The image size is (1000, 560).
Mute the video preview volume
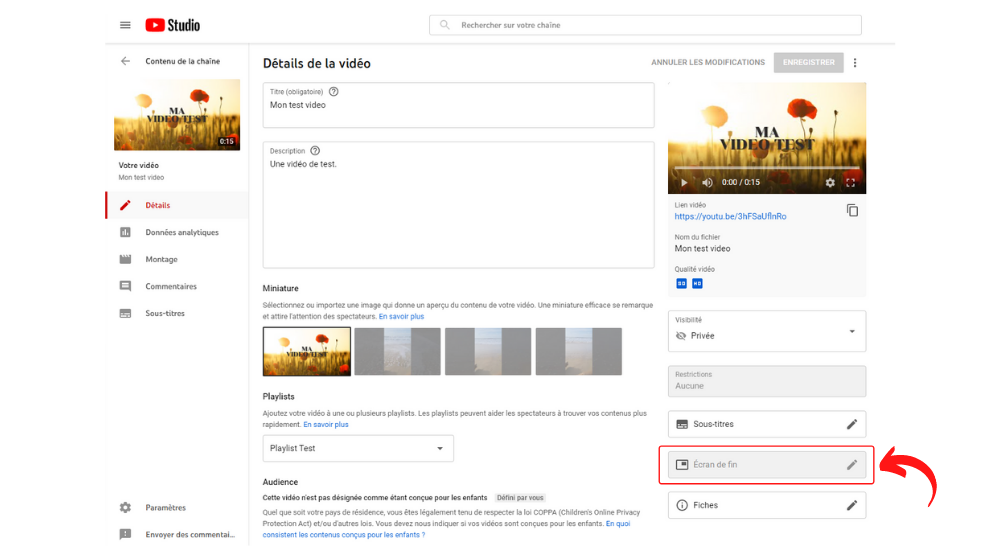[x=707, y=182]
